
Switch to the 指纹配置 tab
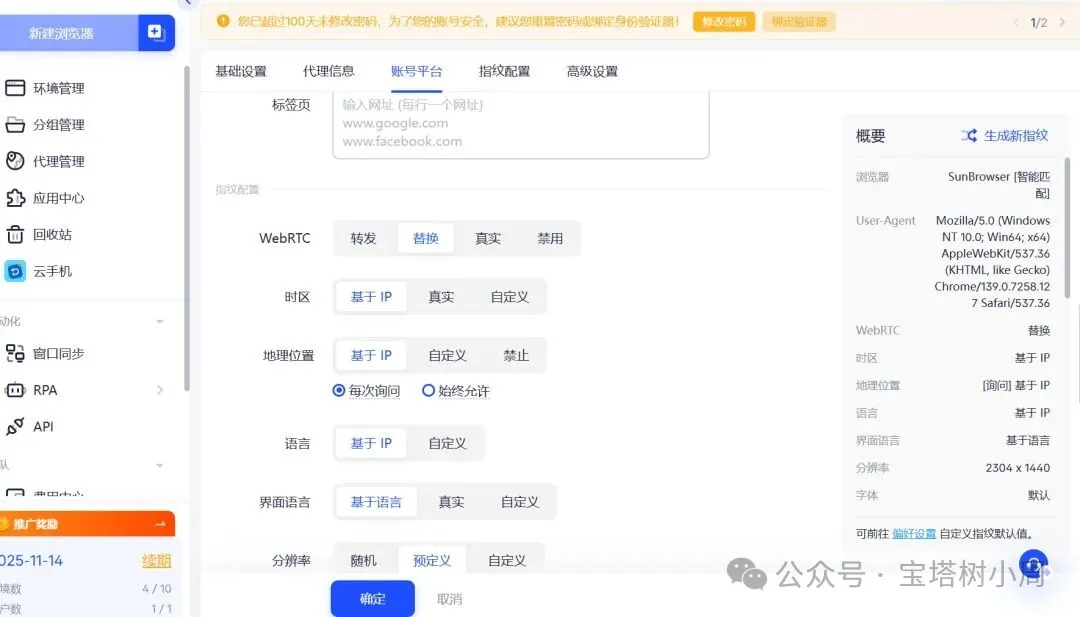click(504, 71)
